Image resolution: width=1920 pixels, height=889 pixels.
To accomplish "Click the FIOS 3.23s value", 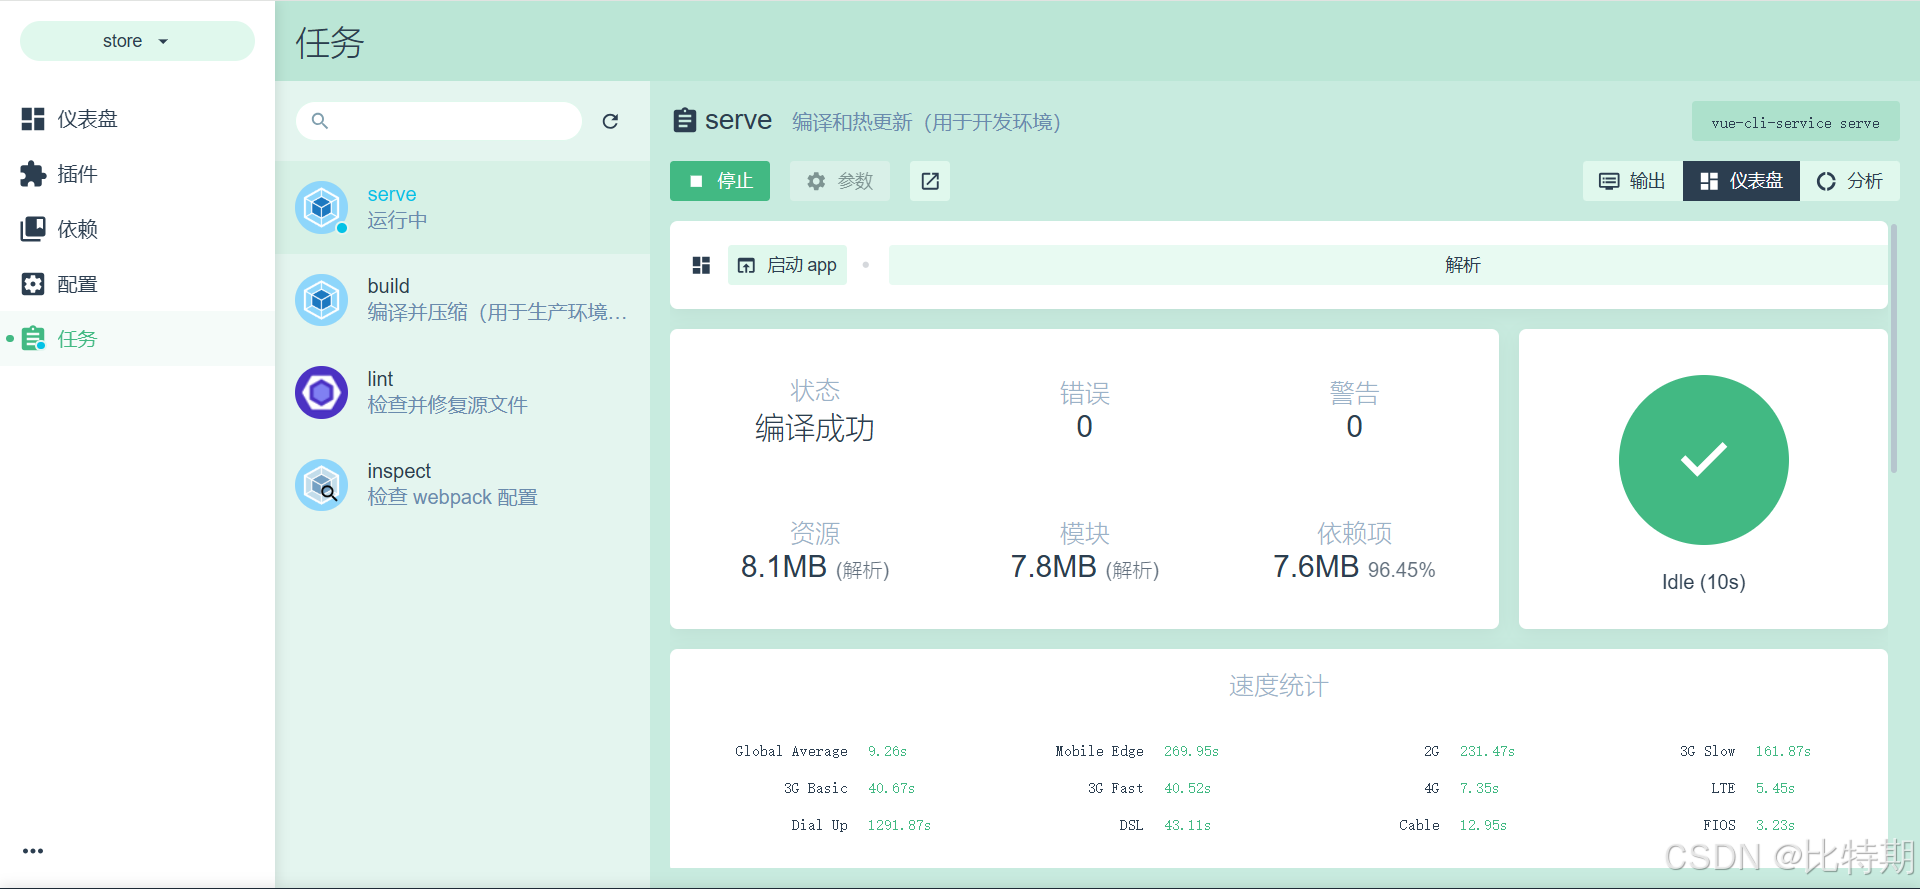I will 1775,825.
